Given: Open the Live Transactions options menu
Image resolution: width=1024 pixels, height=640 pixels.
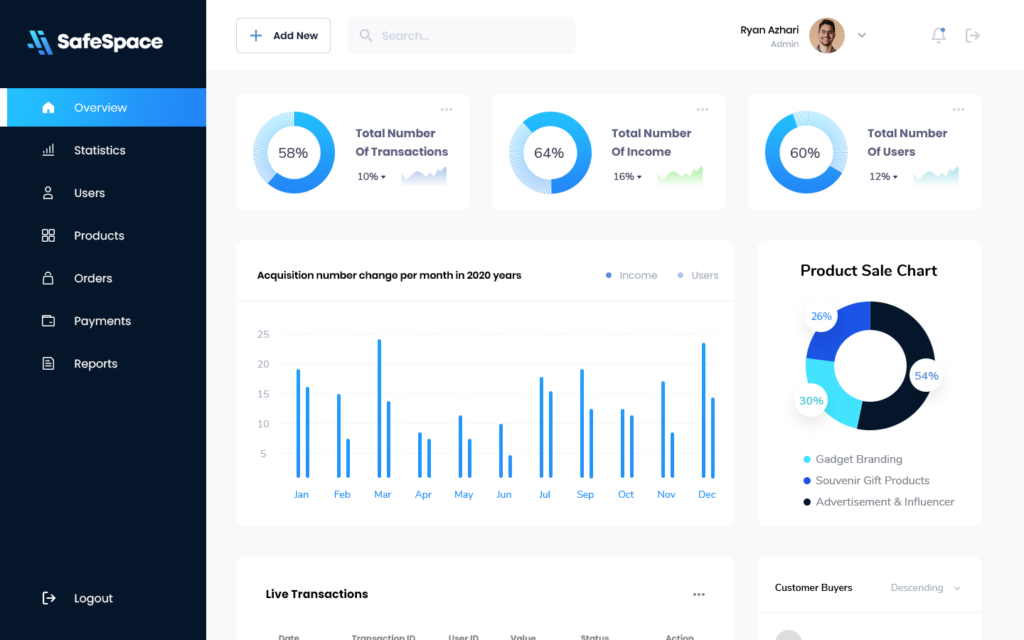Looking at the screenshot, I should pyautogui.click(x=699, y=595).
